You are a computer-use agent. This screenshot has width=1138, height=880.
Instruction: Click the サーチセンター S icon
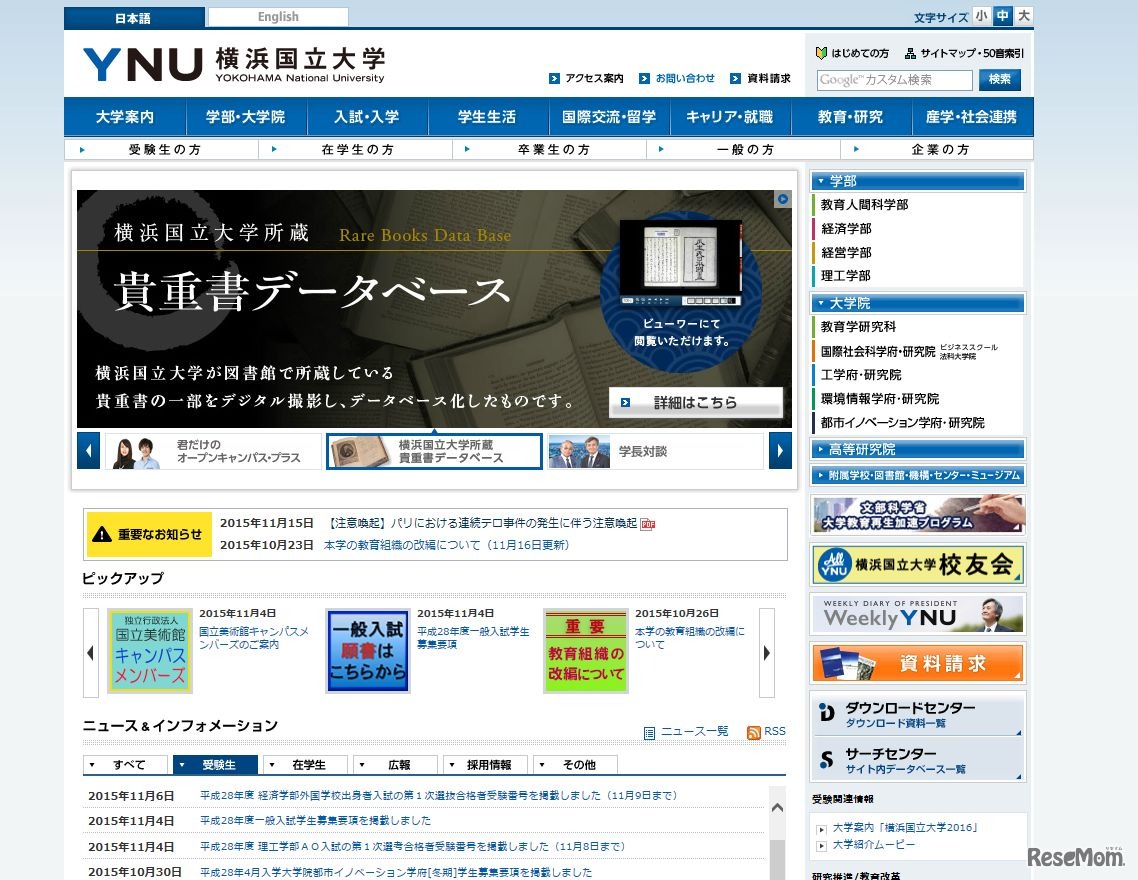click(827, 759)
